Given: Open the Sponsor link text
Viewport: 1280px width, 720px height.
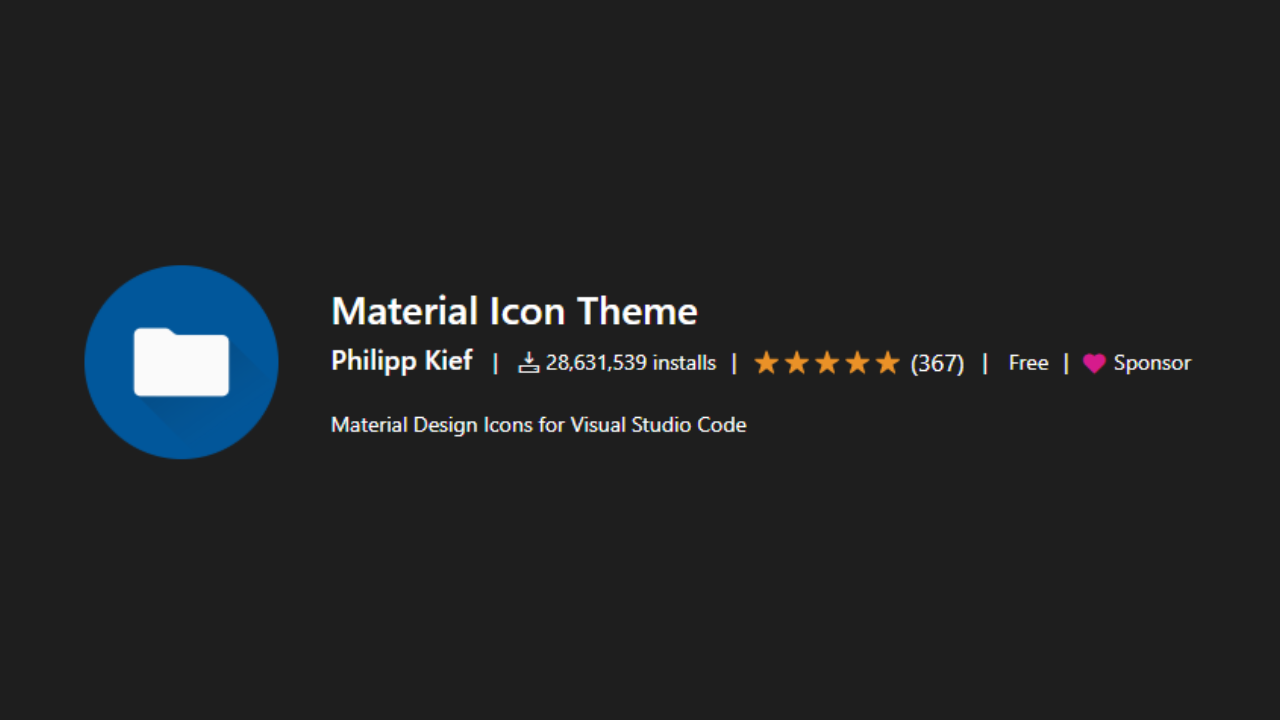Looking at the screenshot, I should coord(1152,363).
